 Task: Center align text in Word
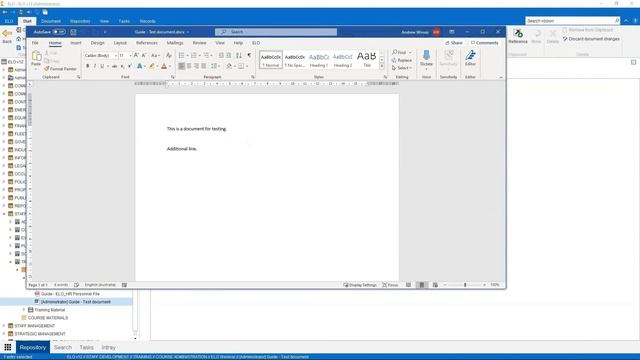click(x=189, y=66)
